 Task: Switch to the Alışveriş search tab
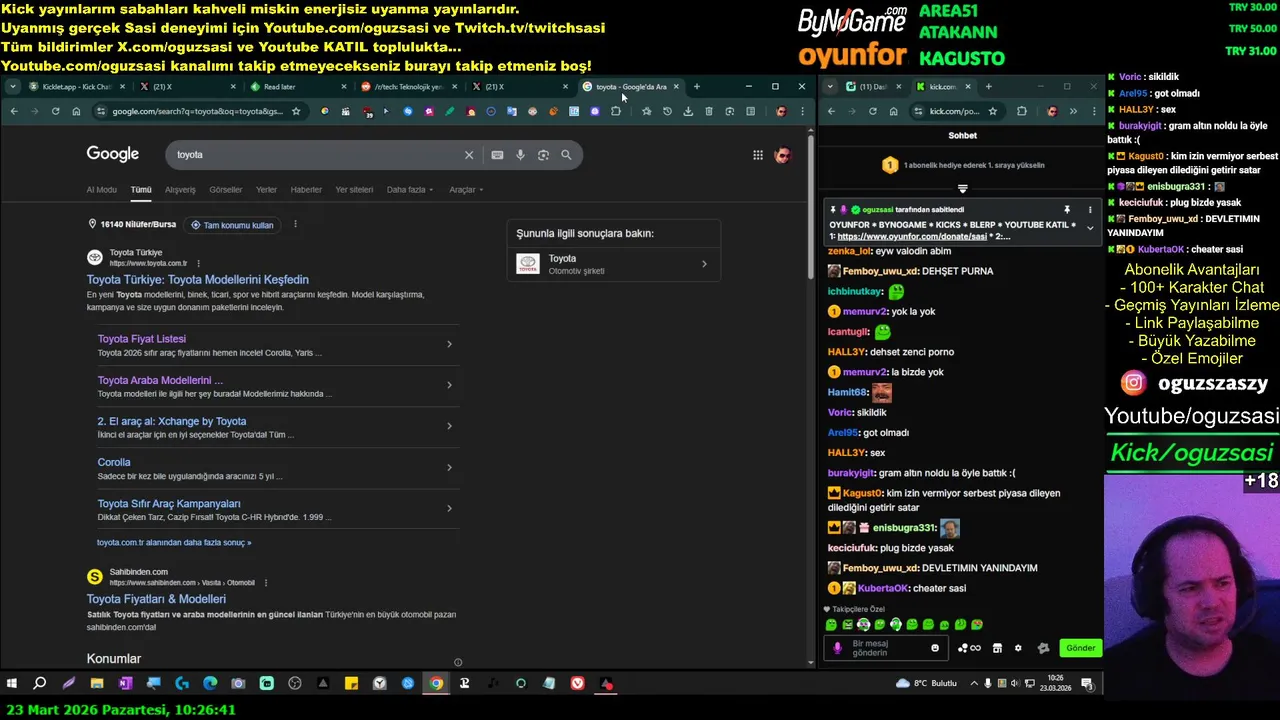pos(180,190)
